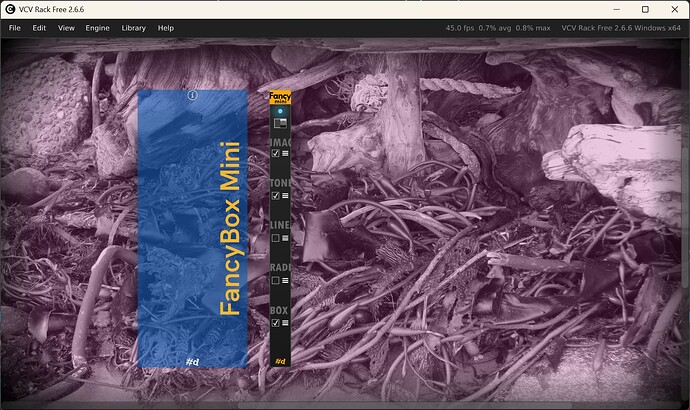Image resolution: width=690 pixels, height=410 pixels.
Task: Open the TONE section hamburger menu
Action: click(x=285, y=196)
